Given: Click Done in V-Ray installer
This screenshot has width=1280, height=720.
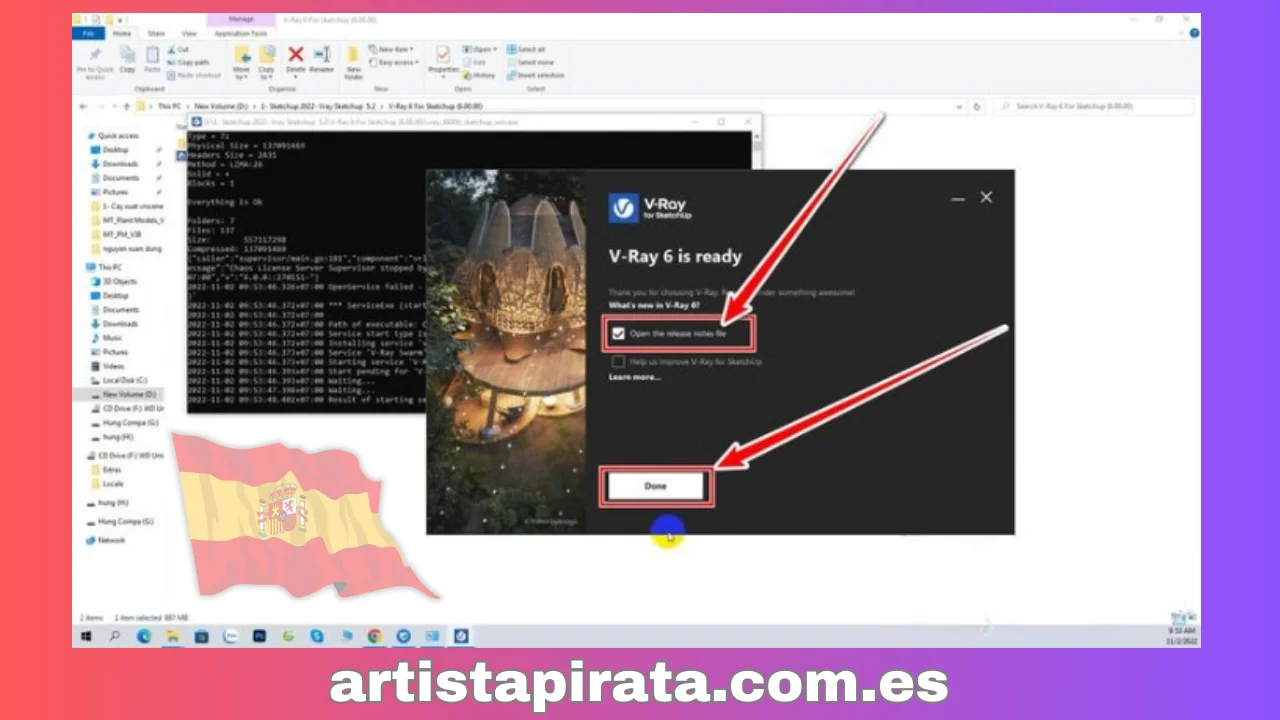Looking at the screenshot, I should pyautogui.click(x=656, y=486).
